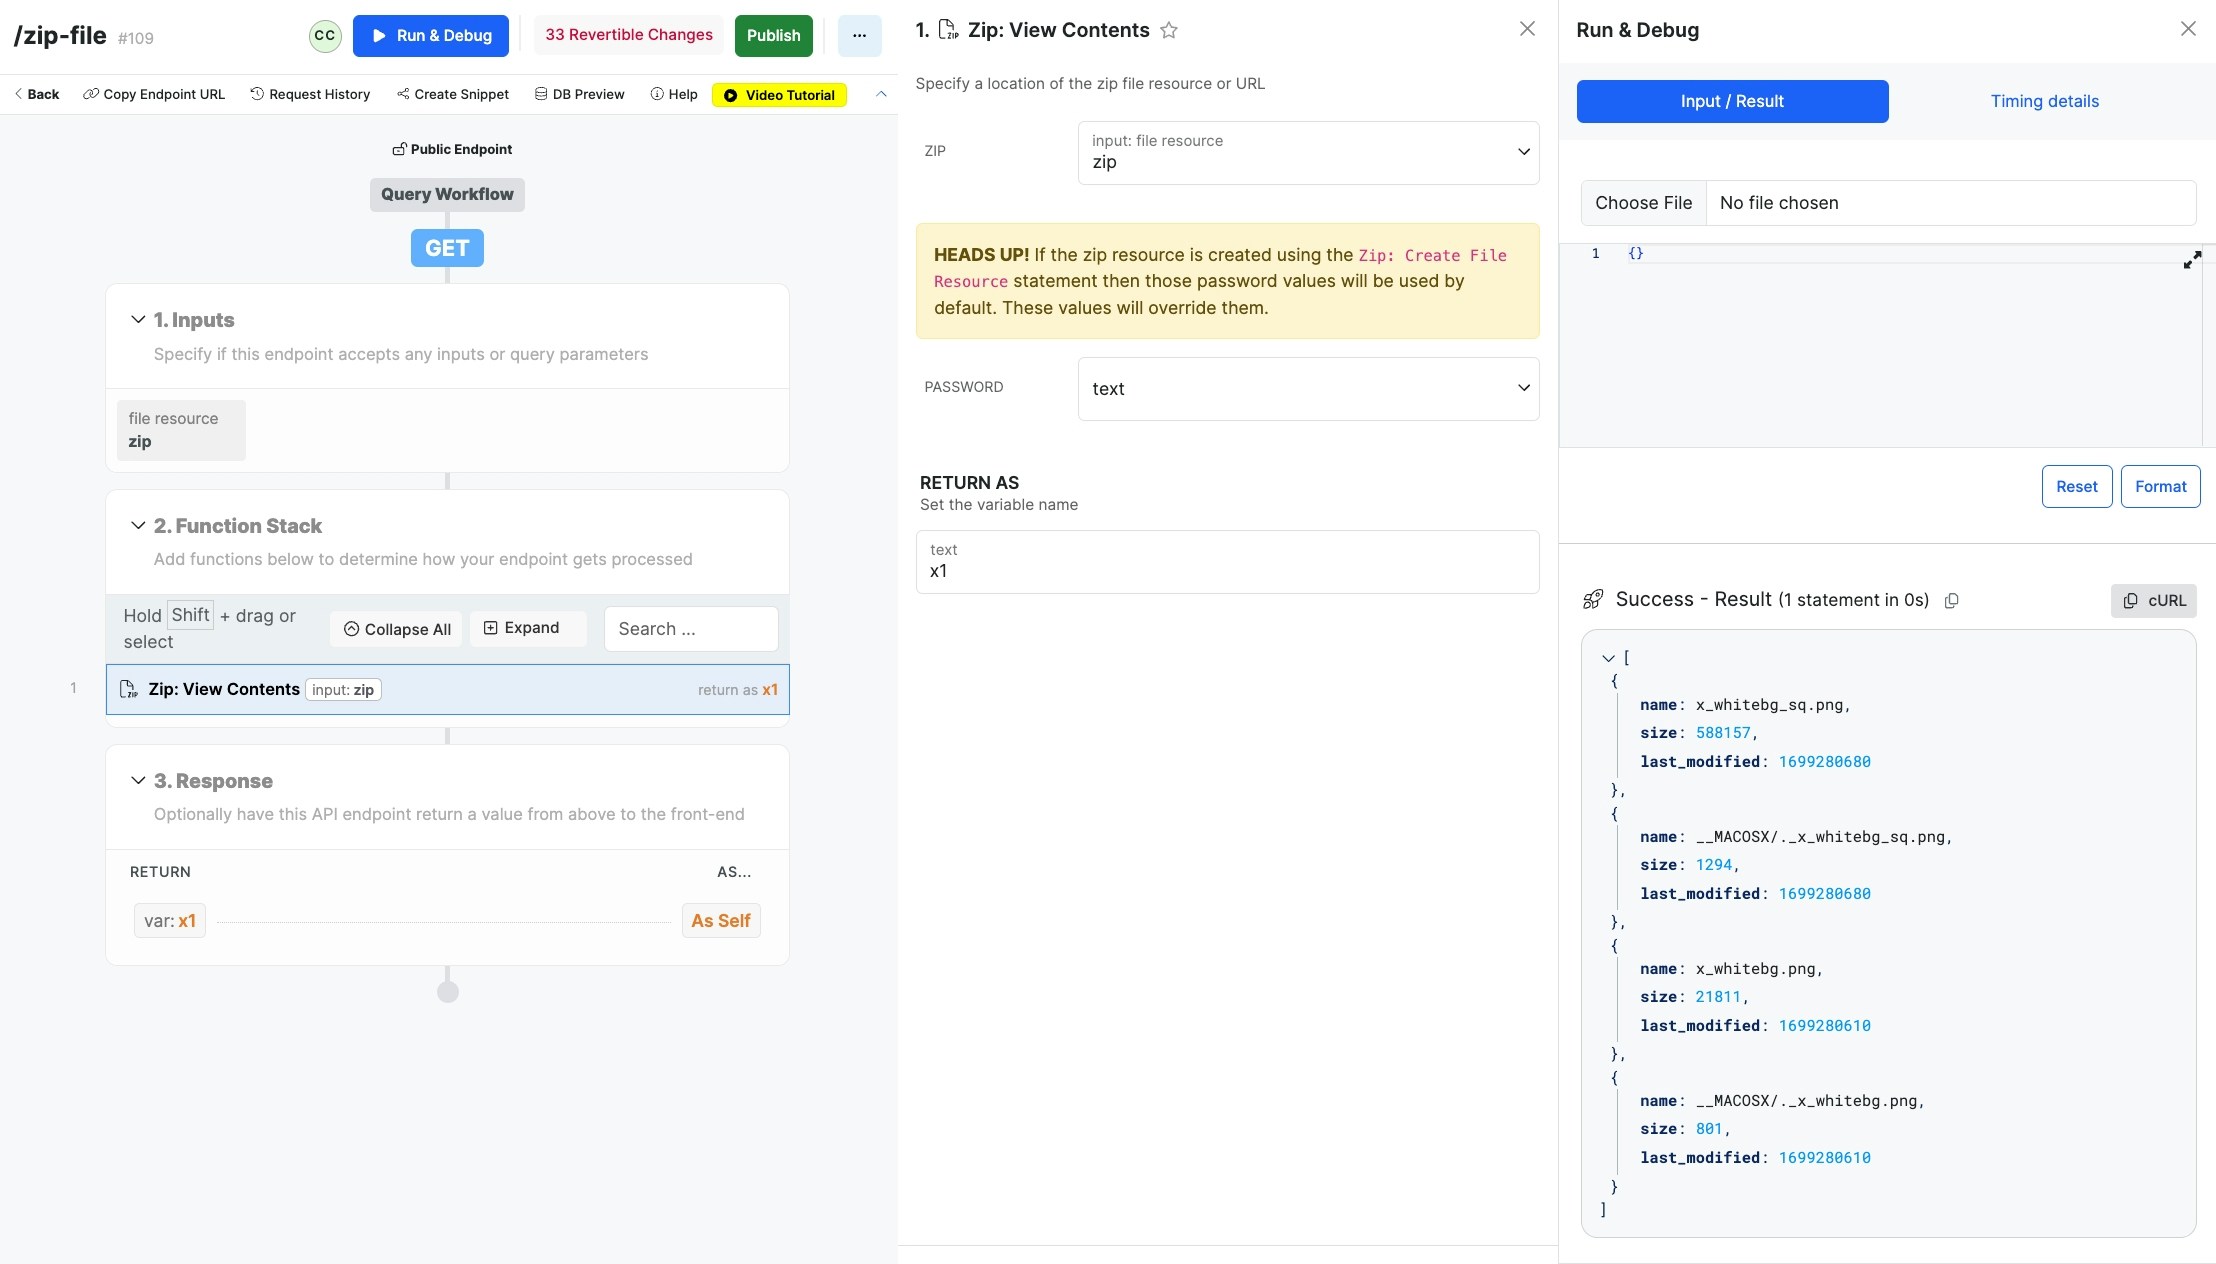Collapse the top toolbar with the up chevron

(x=881, y=94)
